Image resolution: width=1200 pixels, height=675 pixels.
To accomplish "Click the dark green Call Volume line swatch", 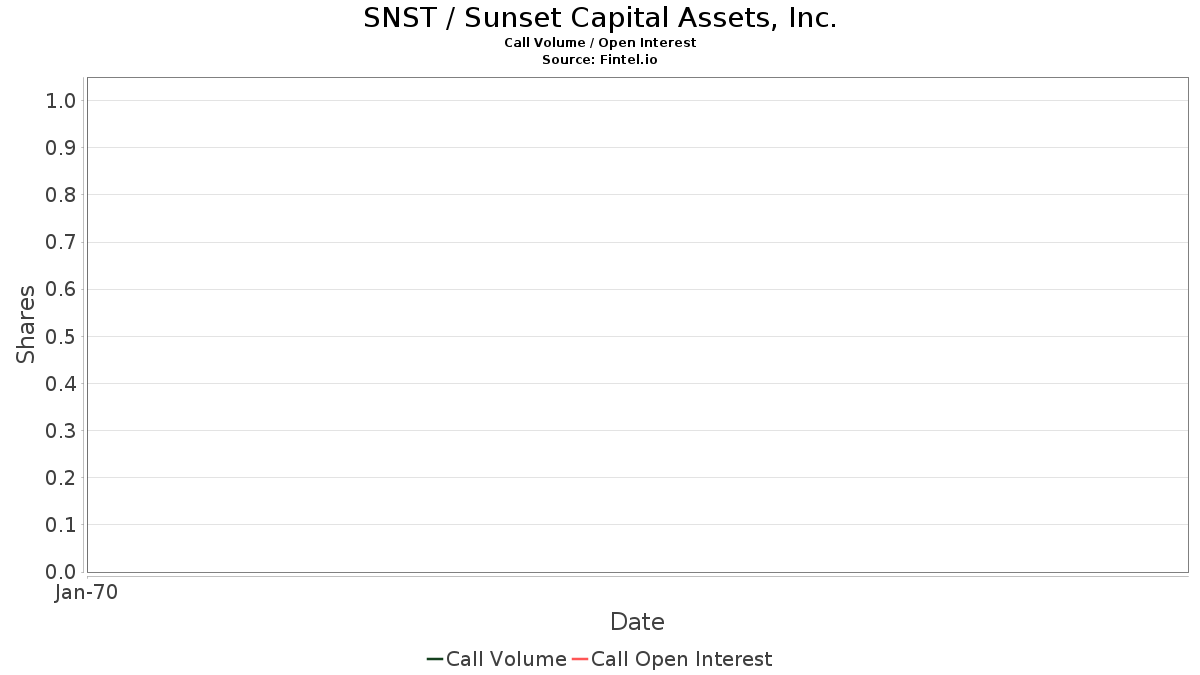I will tap(434, 659).
